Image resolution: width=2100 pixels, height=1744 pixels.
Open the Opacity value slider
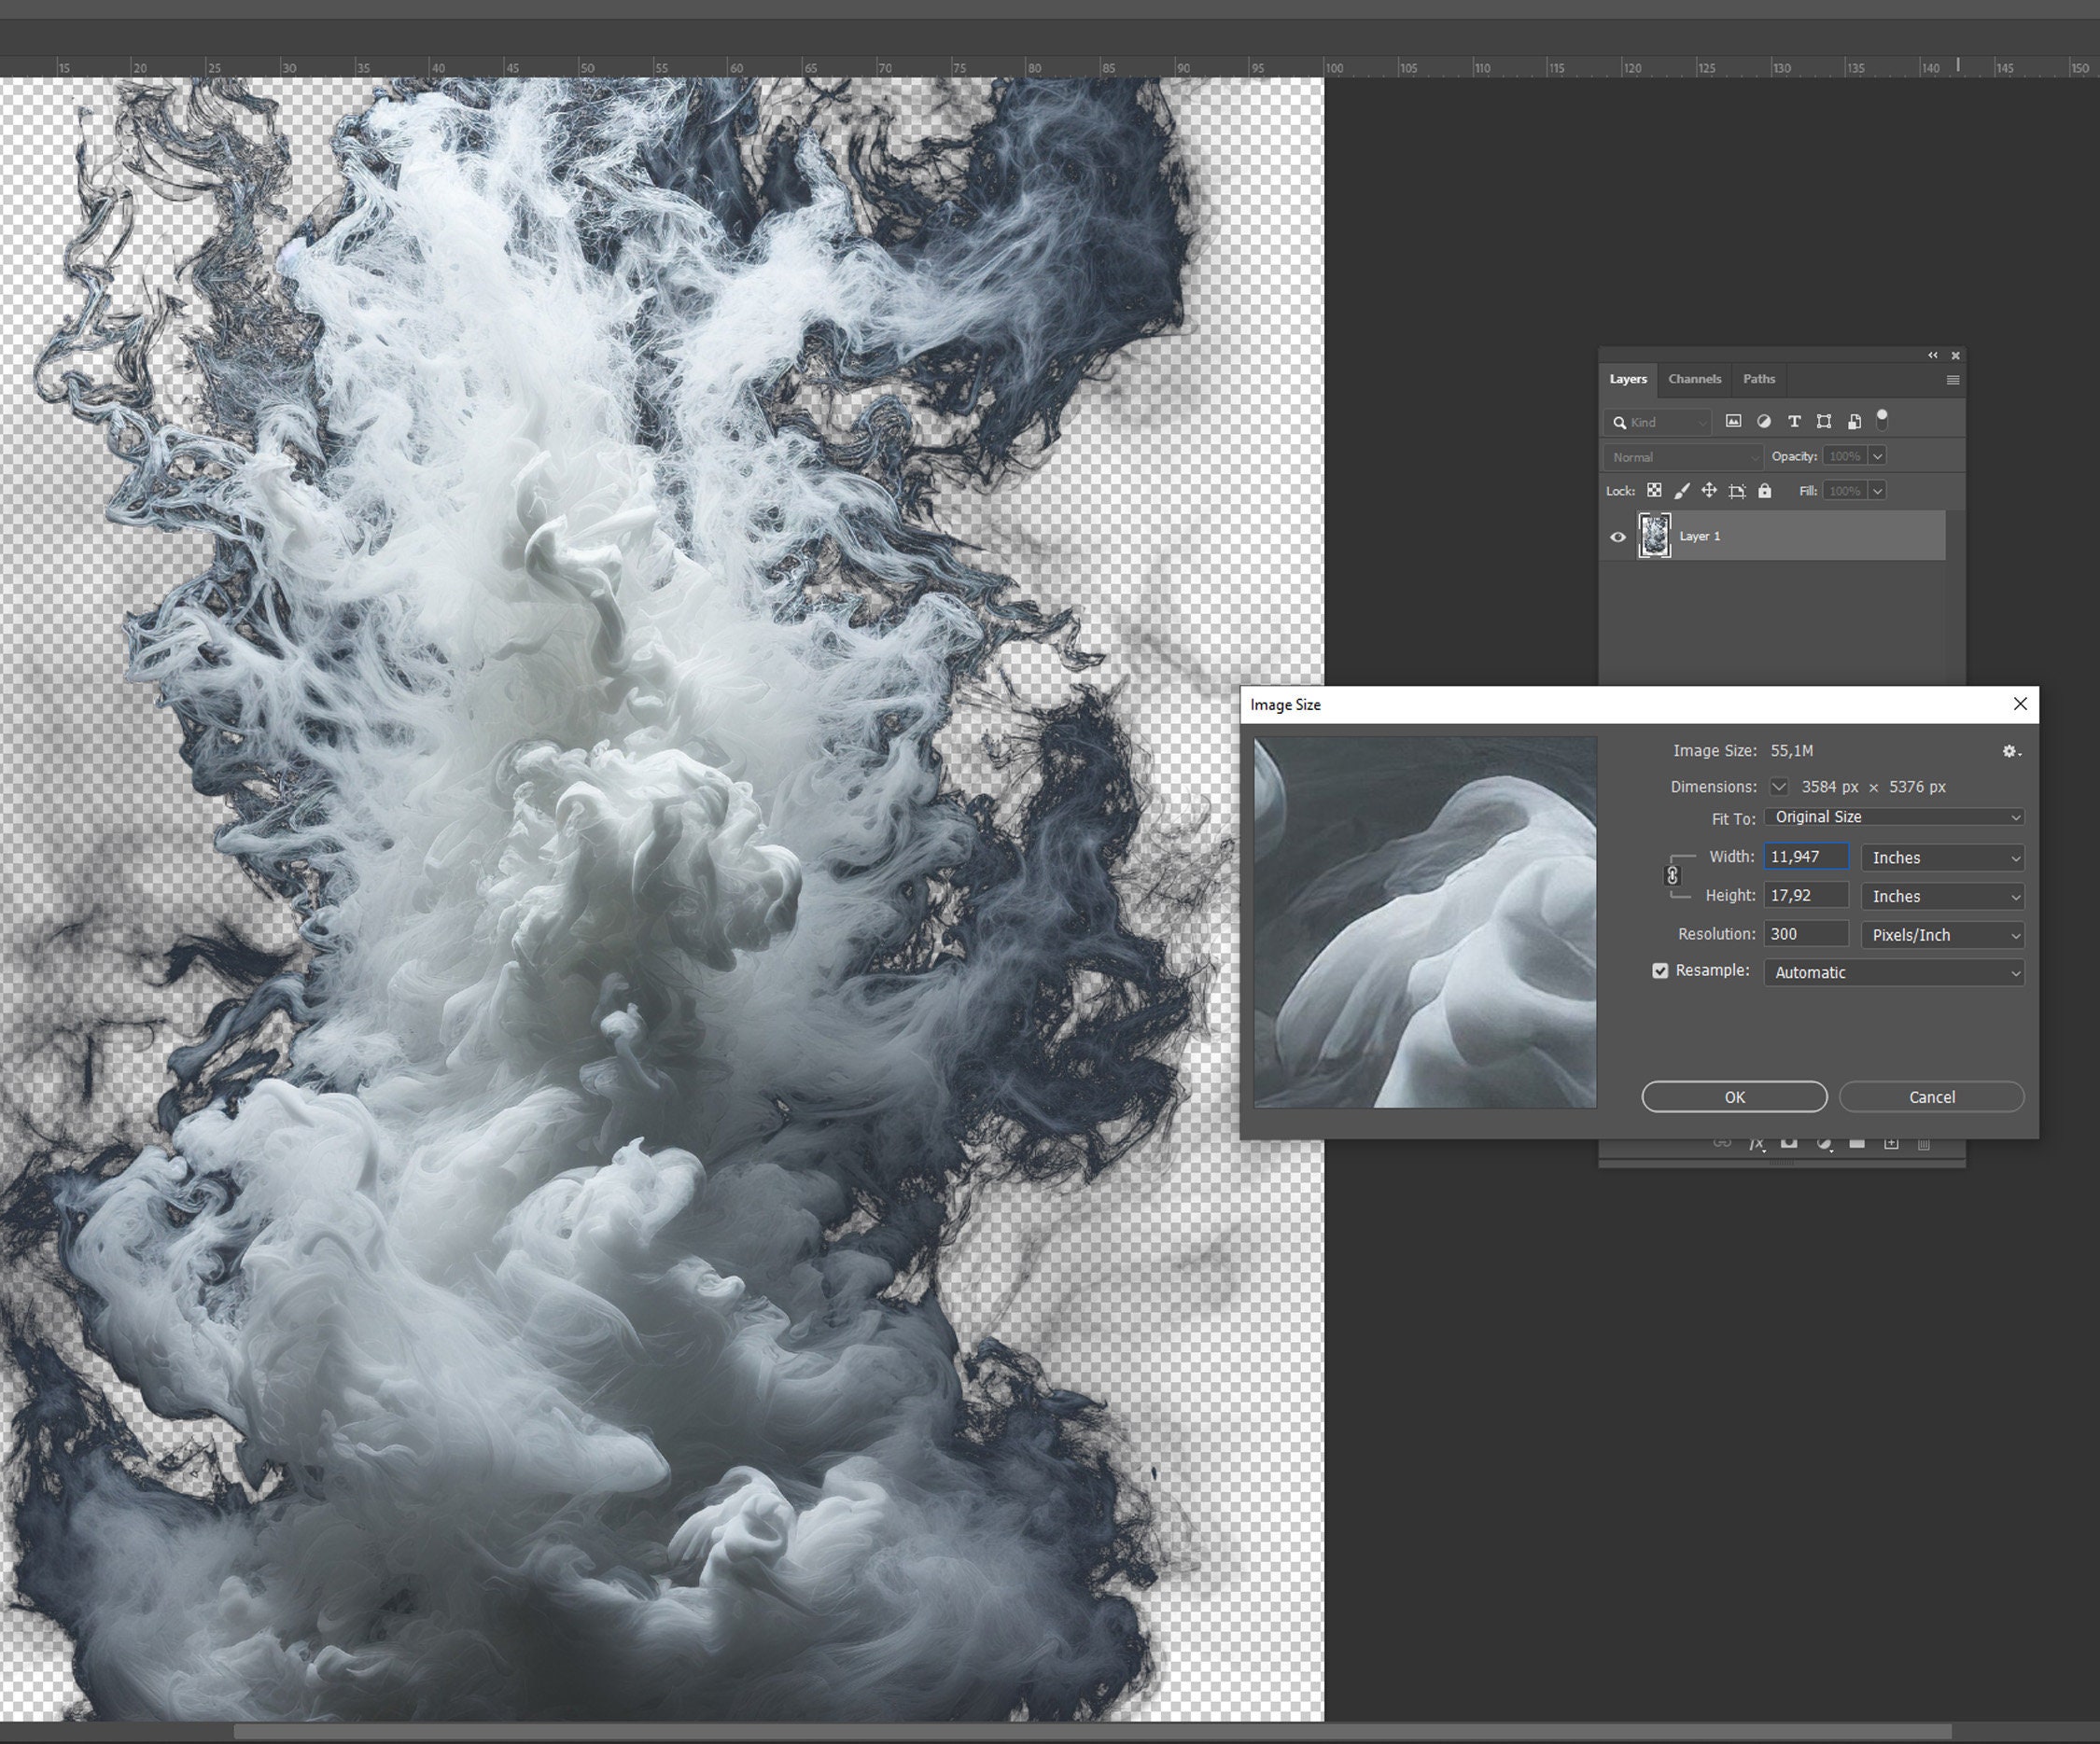click(x=1878, y=456)
